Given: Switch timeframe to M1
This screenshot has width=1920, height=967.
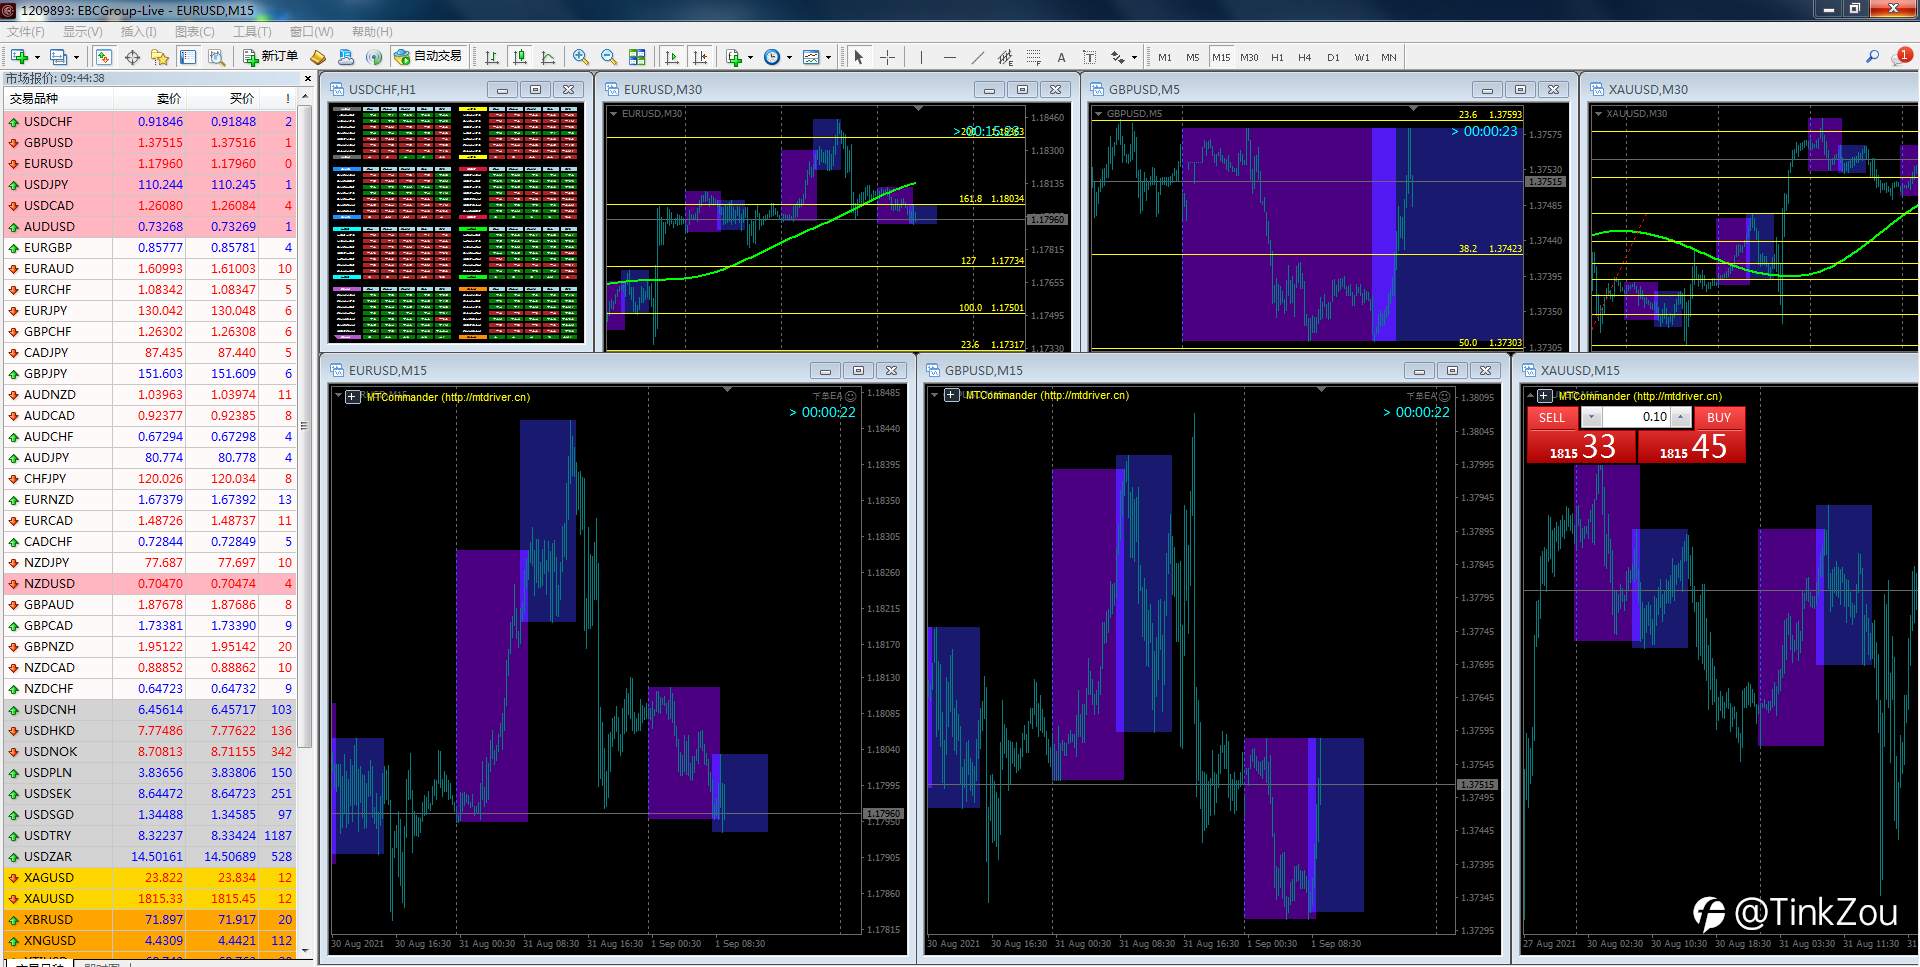Looking at the screenshot, I should pos(1165,57).
